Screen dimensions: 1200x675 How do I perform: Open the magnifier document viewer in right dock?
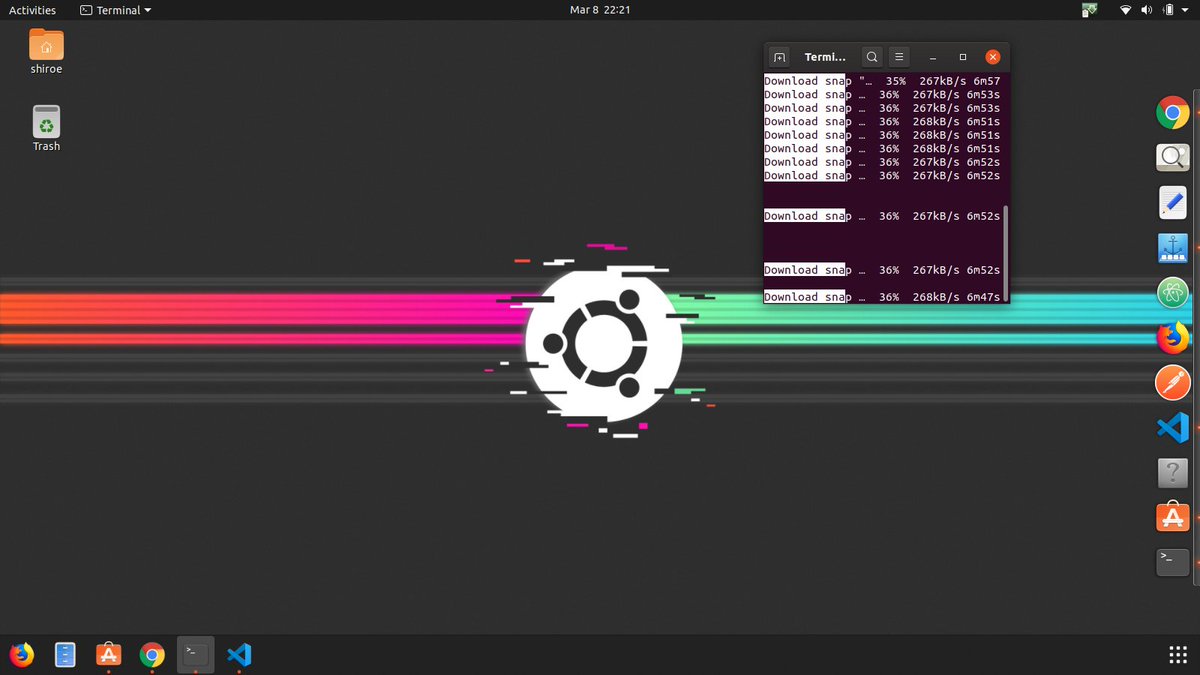point(1172,157)
